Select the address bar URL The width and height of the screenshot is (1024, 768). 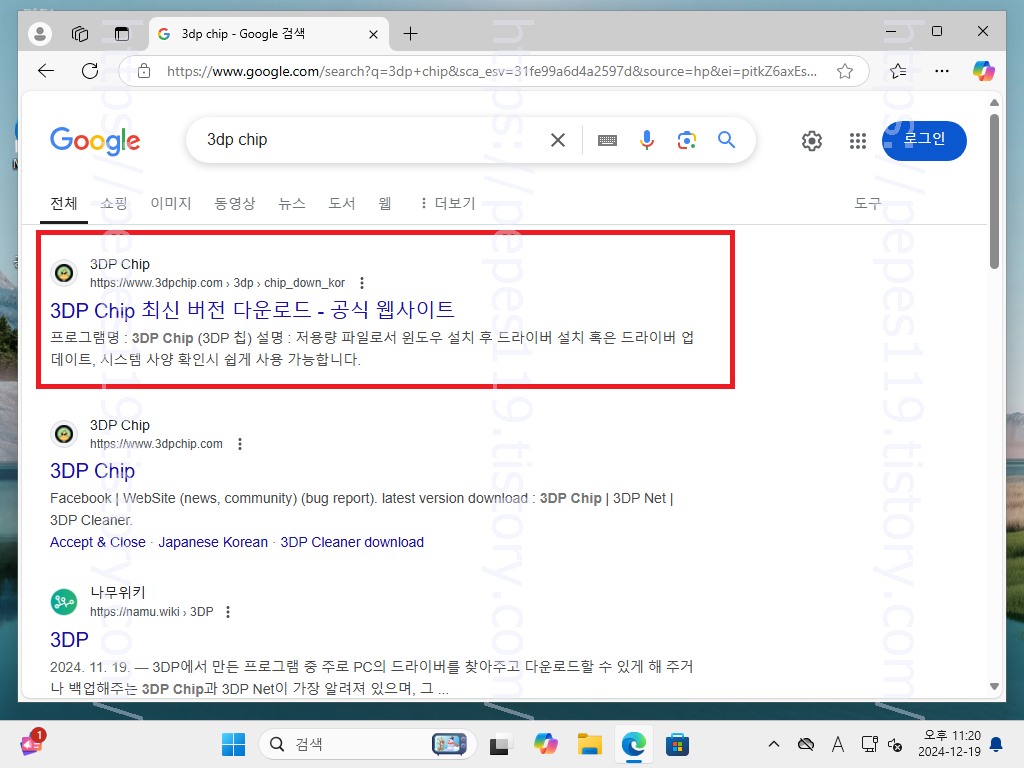492,71
